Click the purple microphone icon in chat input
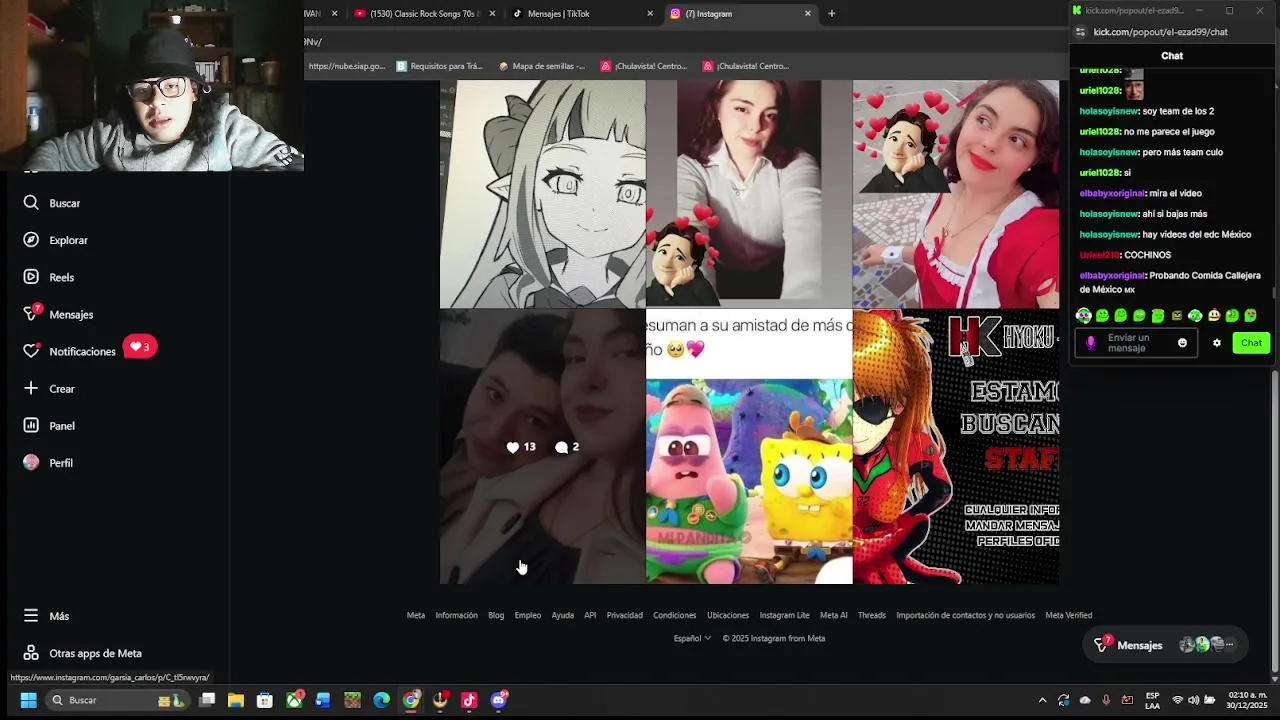This screenshot has width=1280, height=720. [x=1091, y=343]
